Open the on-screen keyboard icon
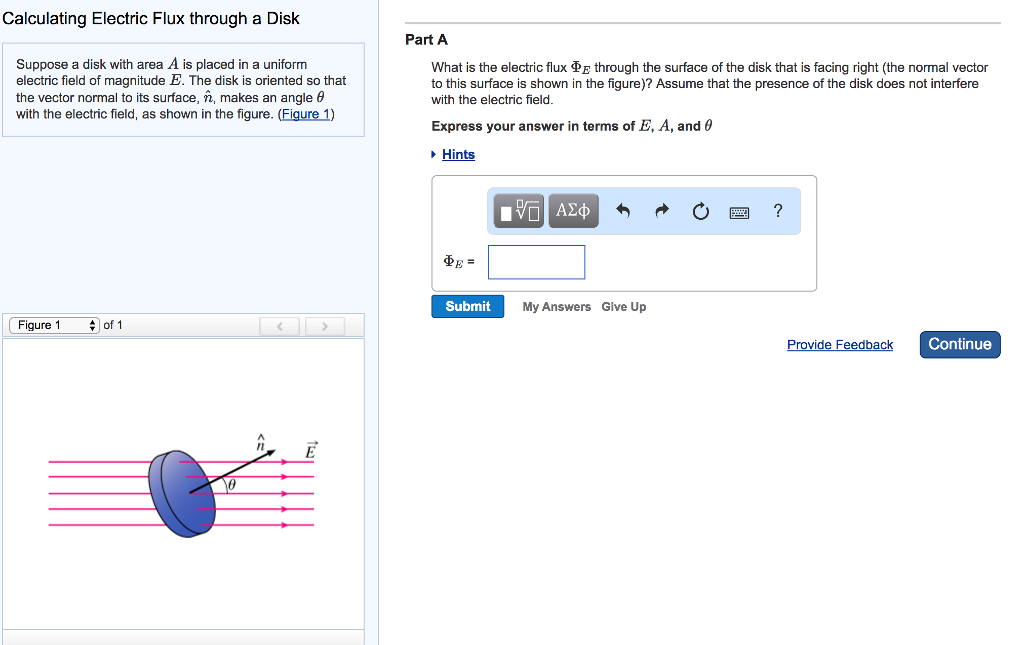The height and width of the screenshot is (645, 1024). point(739,211)
